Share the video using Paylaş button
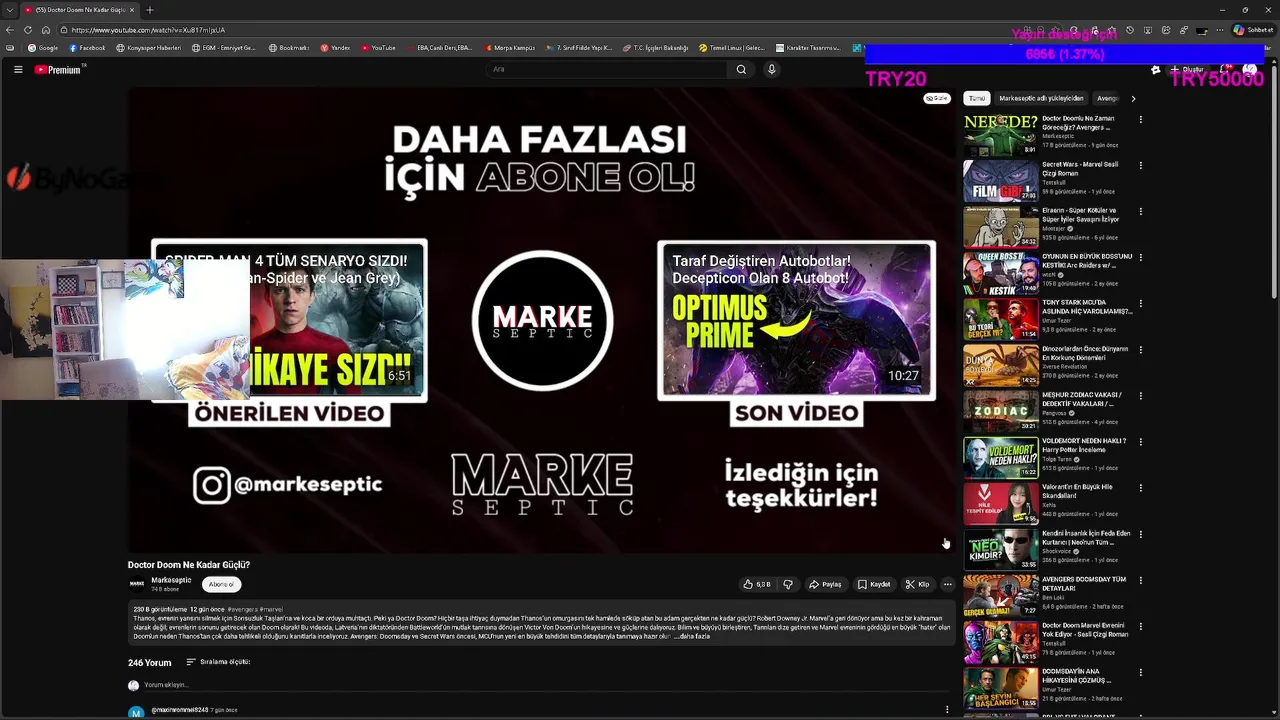The width and height of the screenshot is (1280, 720). tap(825, 584)
